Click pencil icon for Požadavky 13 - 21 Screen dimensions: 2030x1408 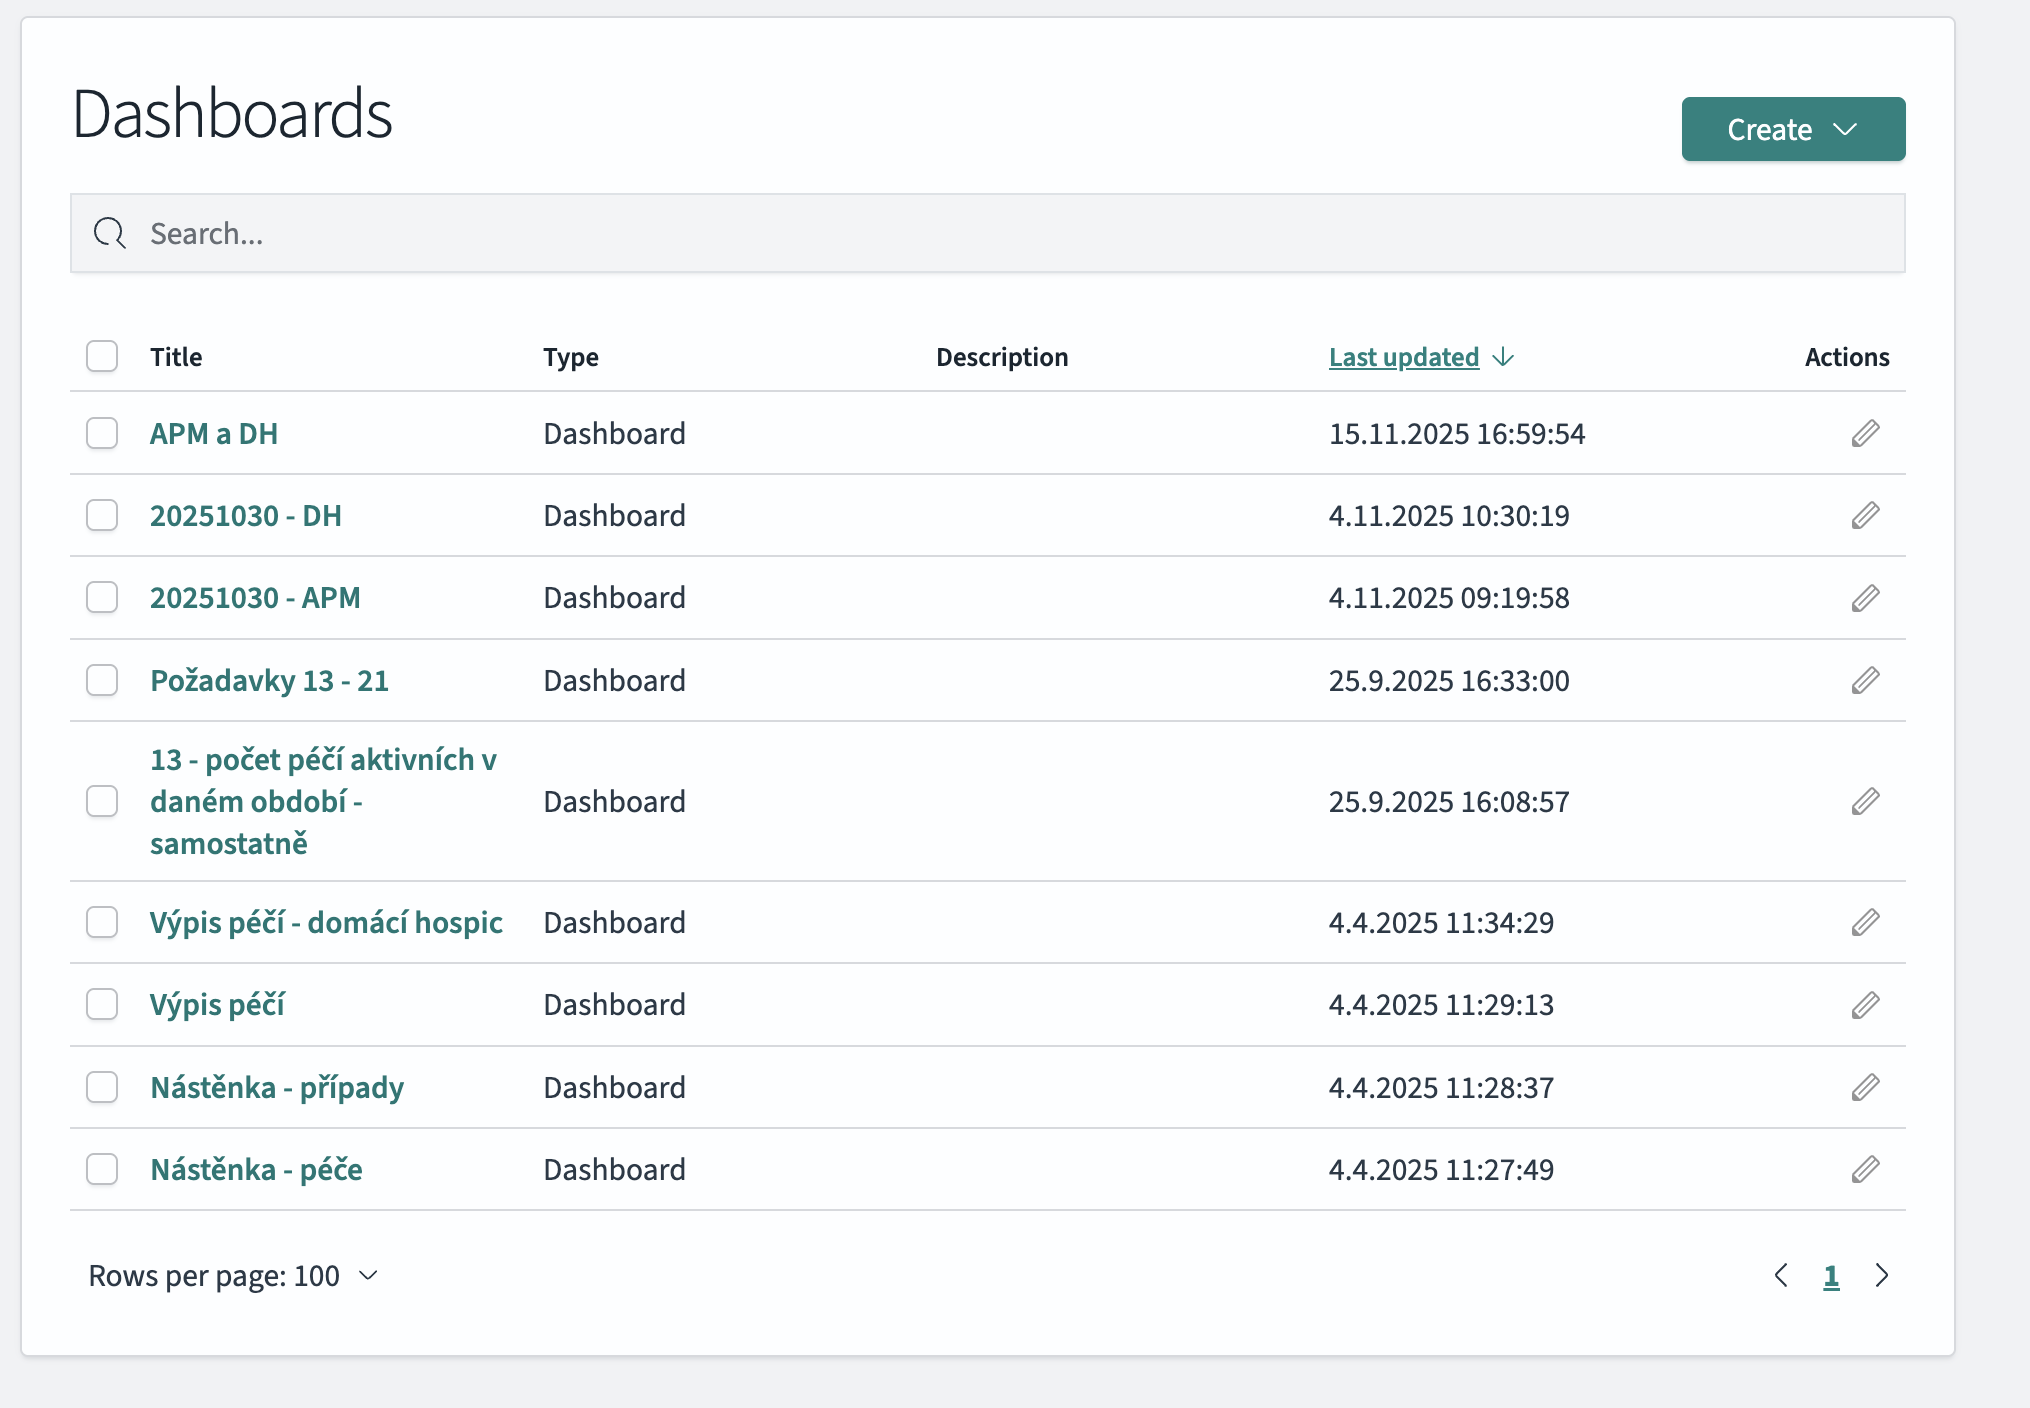pyautogui.click(x=1865, y=681)
